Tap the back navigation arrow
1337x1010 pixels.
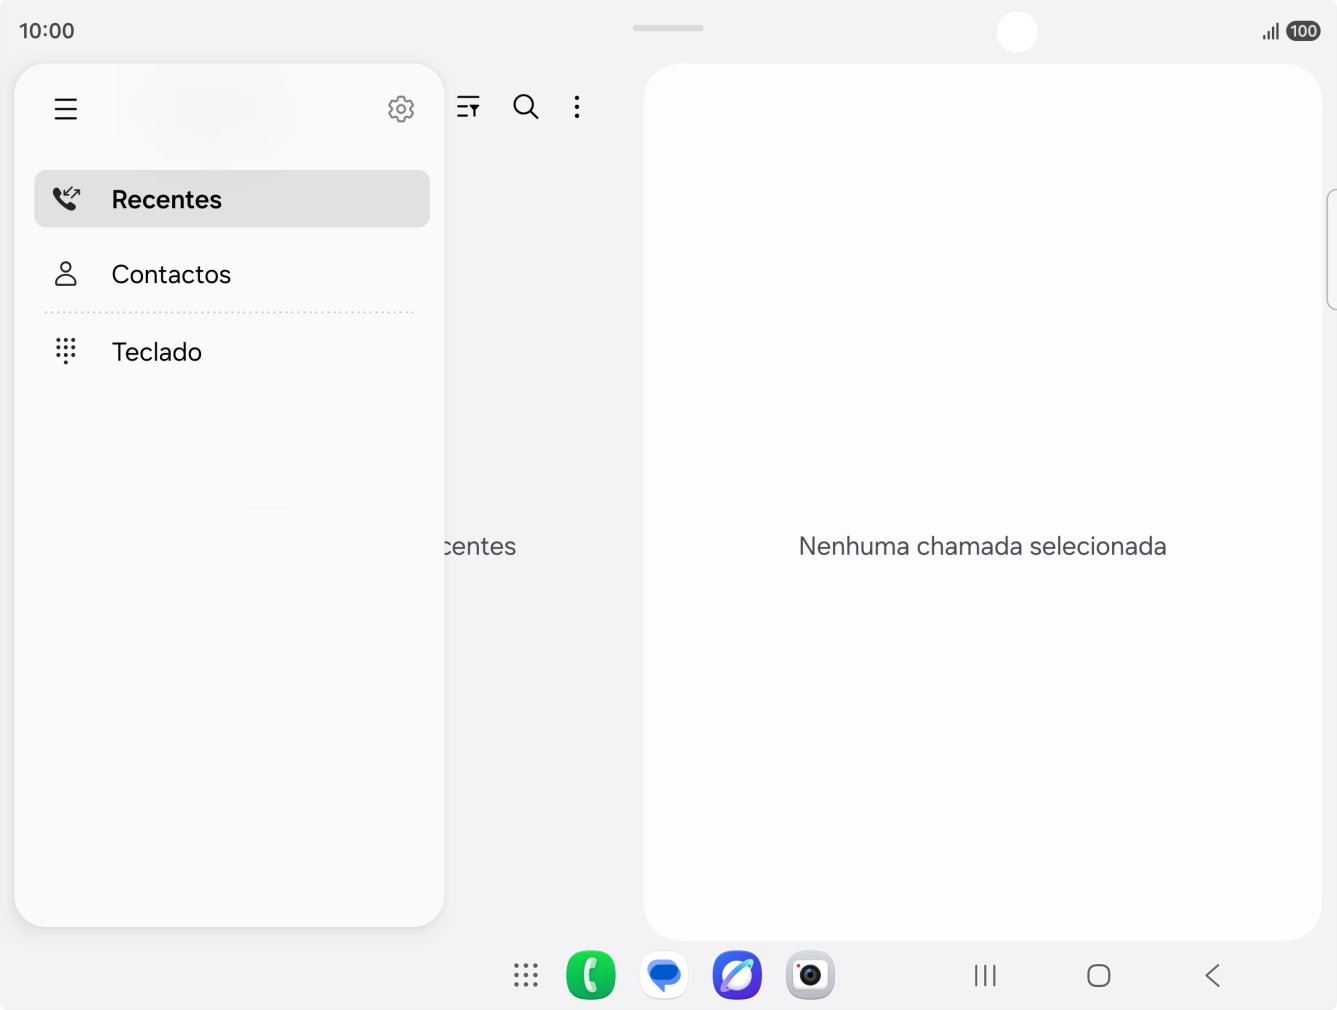[x=1213, y=975]
